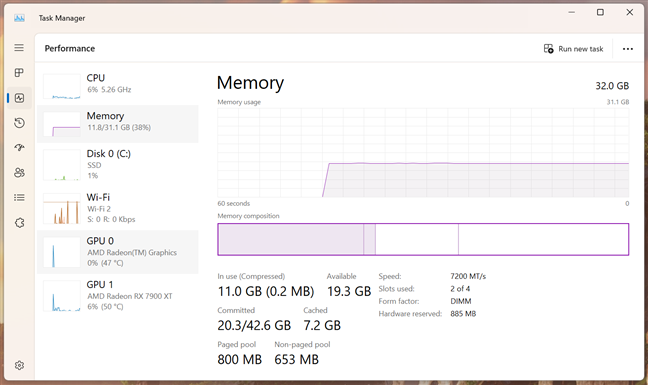The height and width of the screenshot is (385, 648).
Task: Click the Wi-Fi mini graph thumbnail
Action: (62, 209)
